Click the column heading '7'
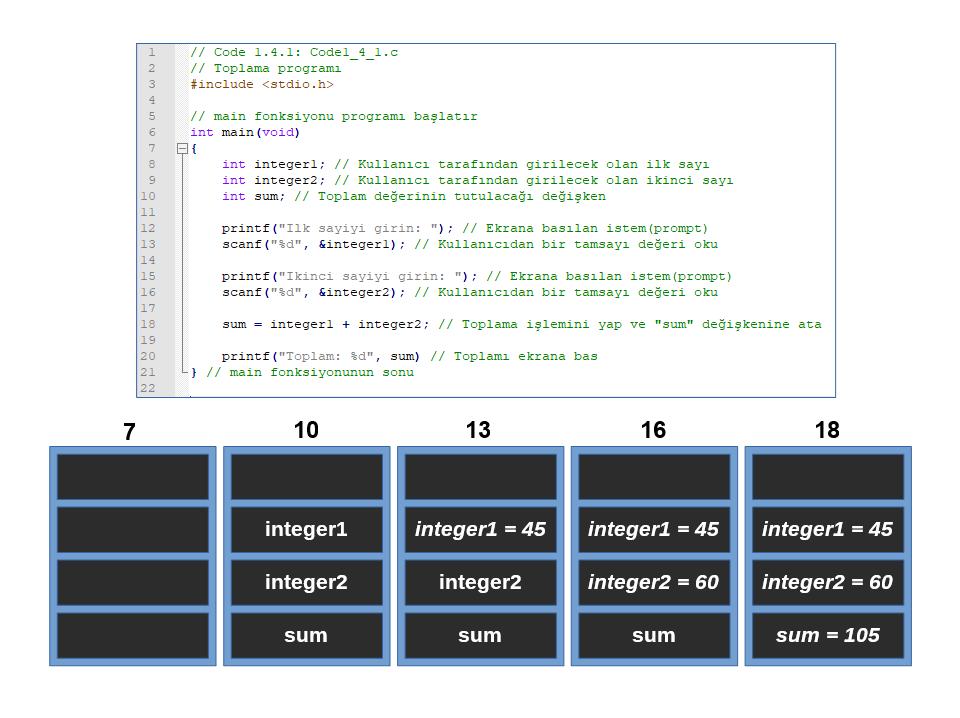Viewport: 960px width, 718px height. [129, 432]
